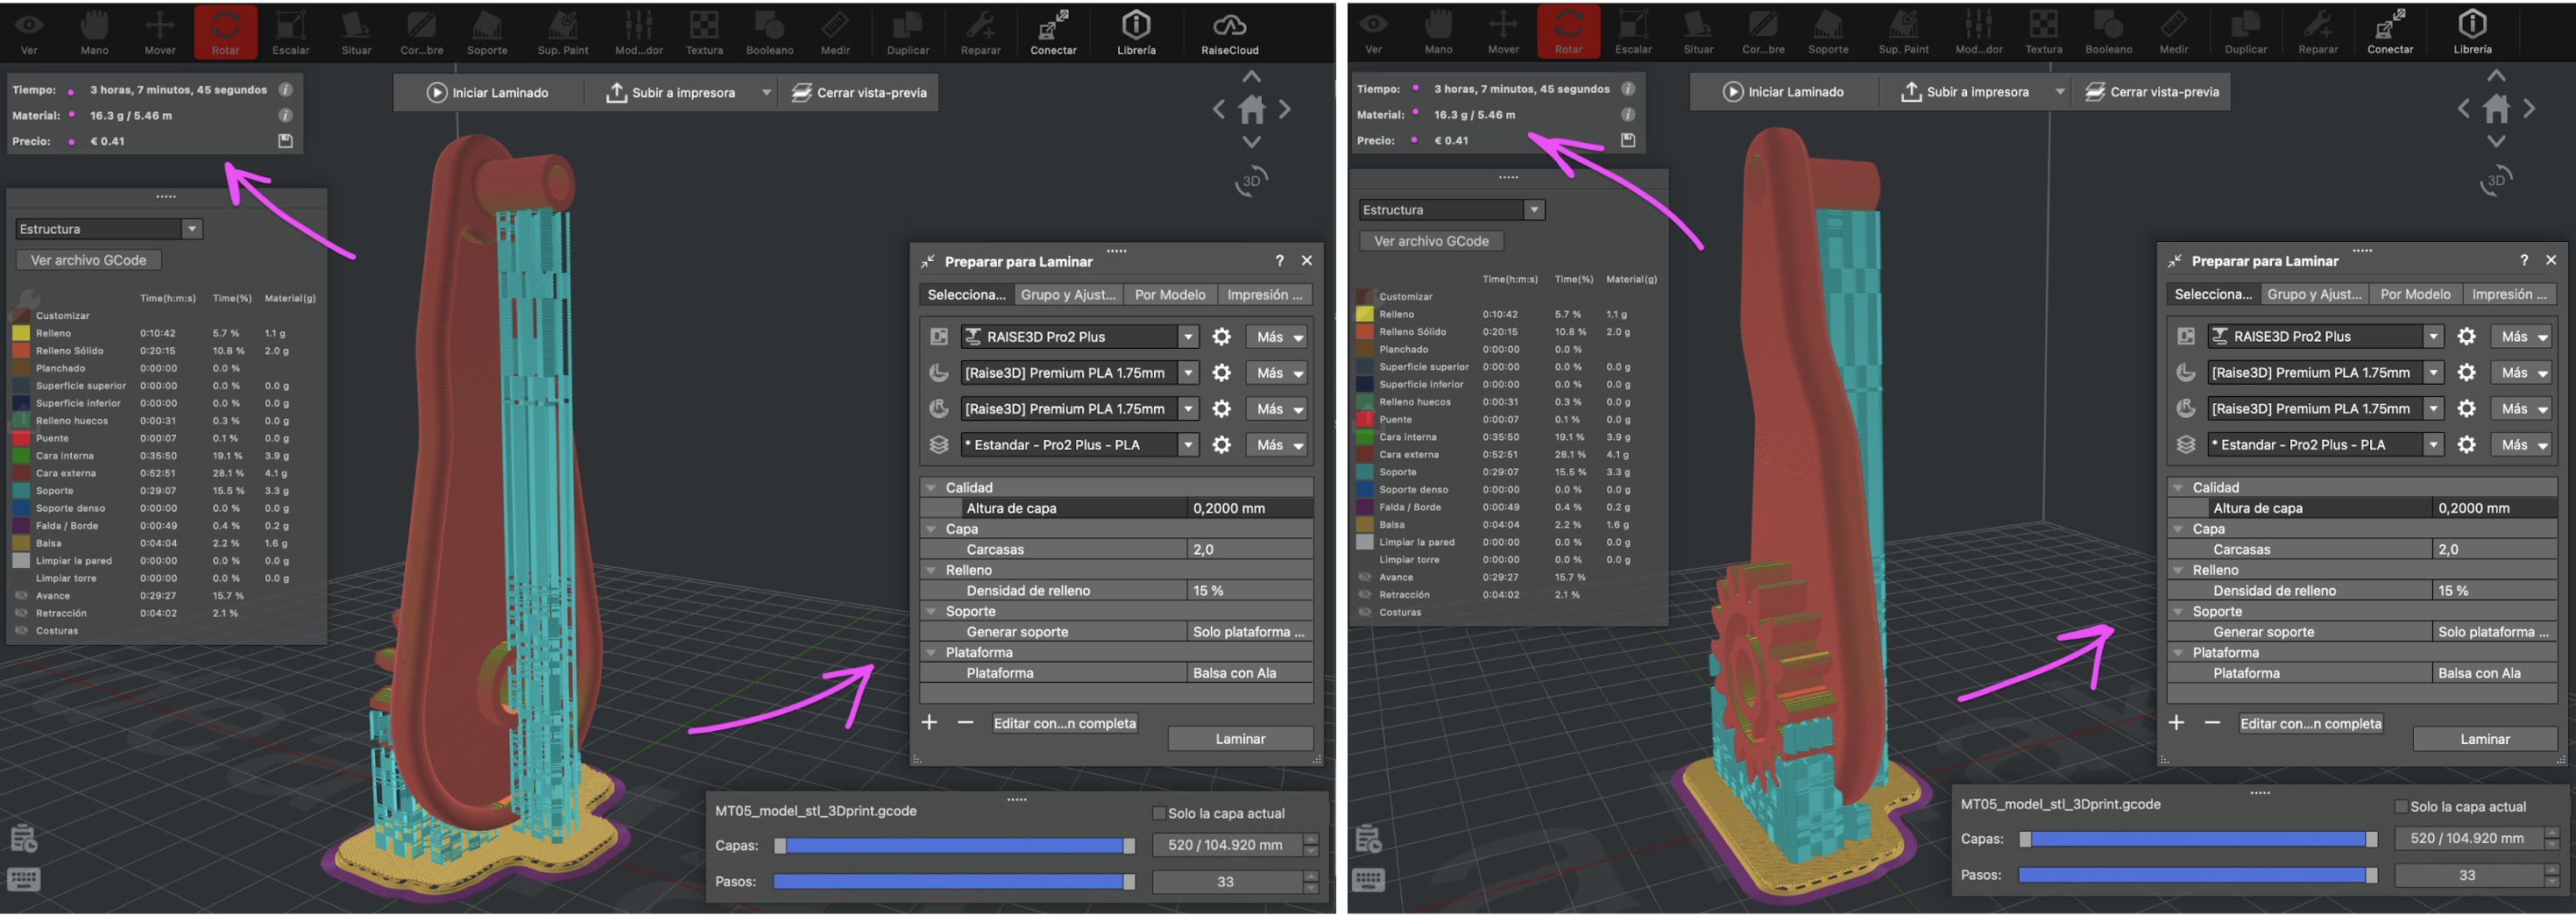Image resolution: width=2576 pixels, height=915 pixels.
Task: Switch to 'Por Modelo' tab in the left window
Action: tap(1169, 295)
